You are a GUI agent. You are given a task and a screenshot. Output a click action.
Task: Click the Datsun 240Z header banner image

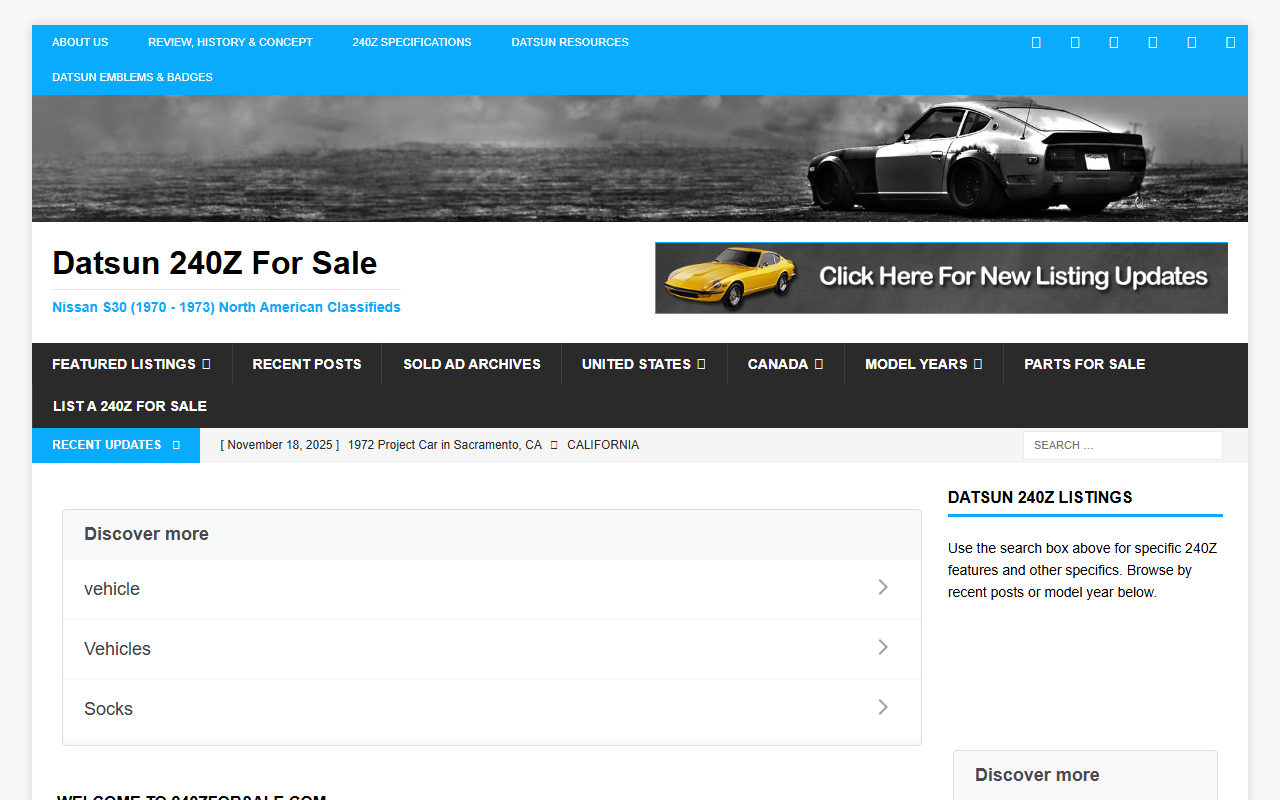[640, 158]
